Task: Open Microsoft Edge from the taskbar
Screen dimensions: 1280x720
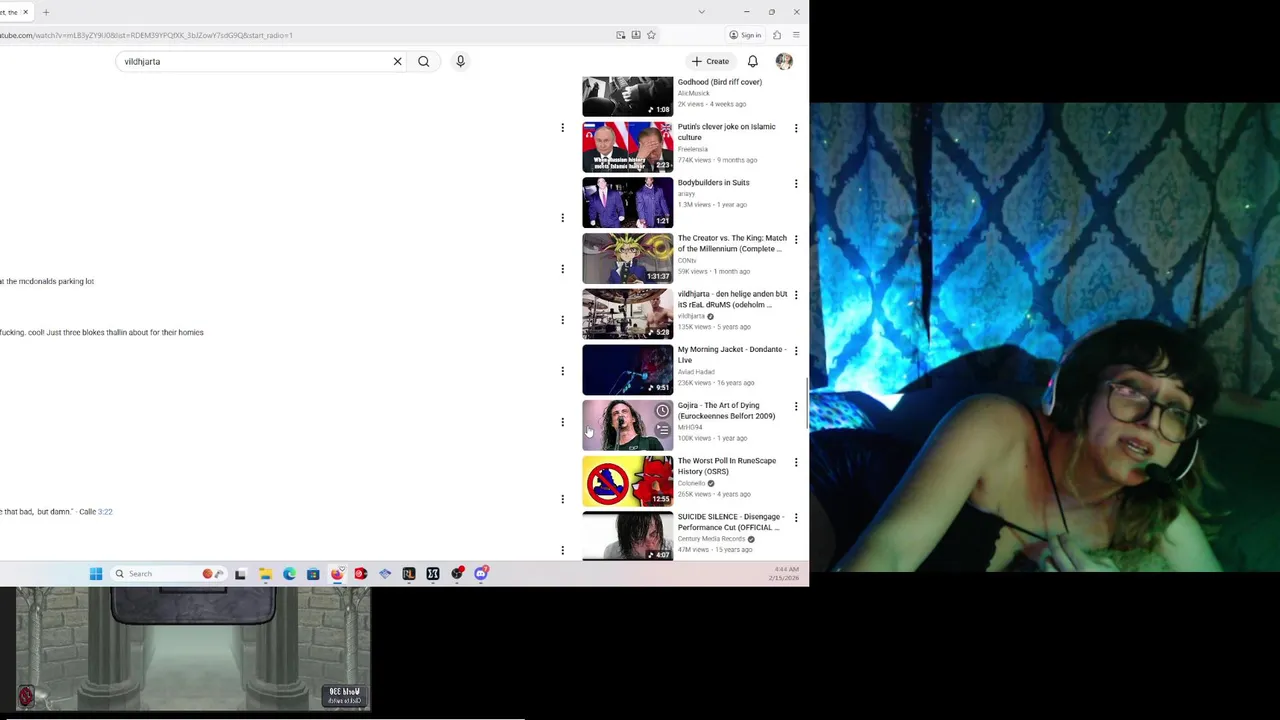Action: [289, 574]
